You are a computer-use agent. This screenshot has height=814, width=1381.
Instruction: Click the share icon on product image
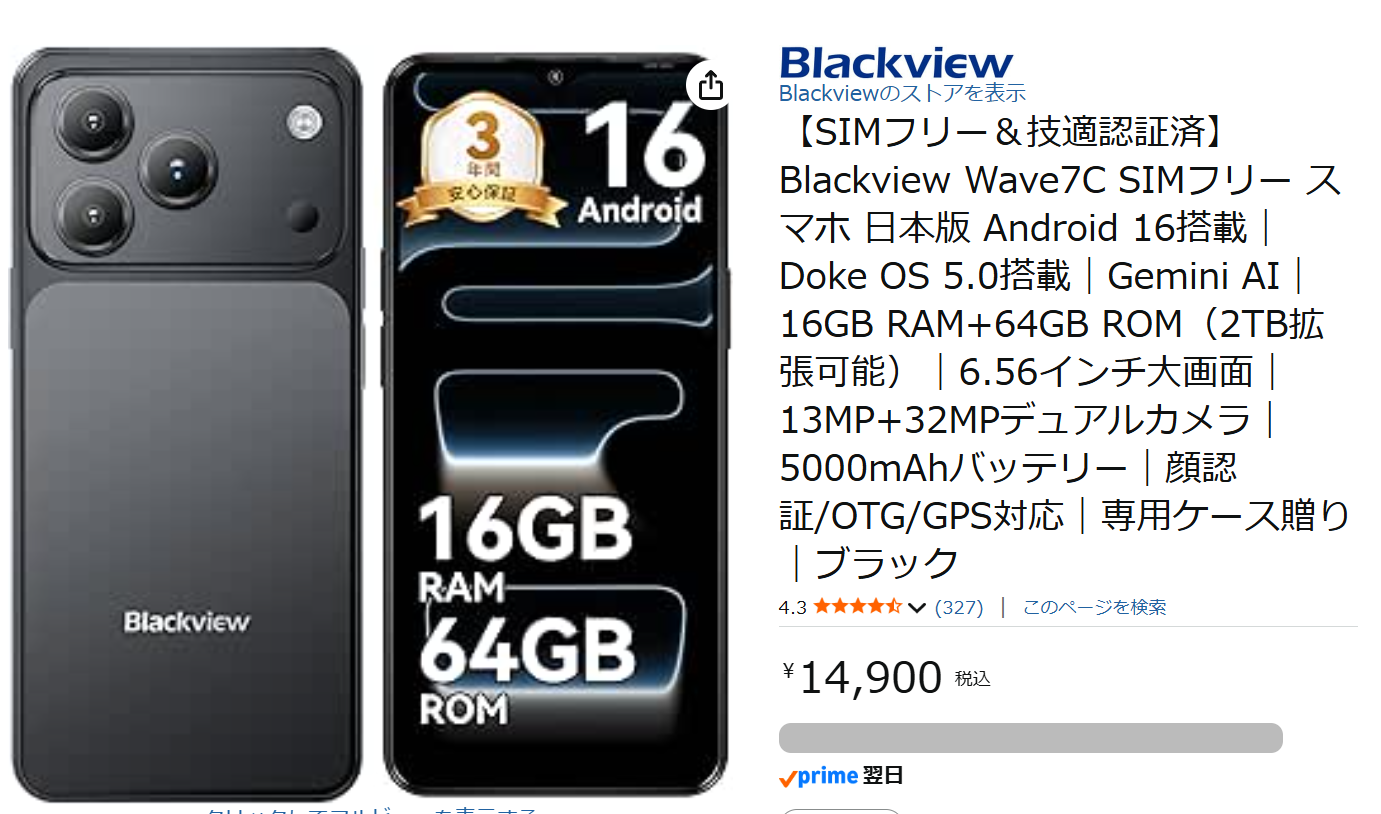(x=710, y=85)
